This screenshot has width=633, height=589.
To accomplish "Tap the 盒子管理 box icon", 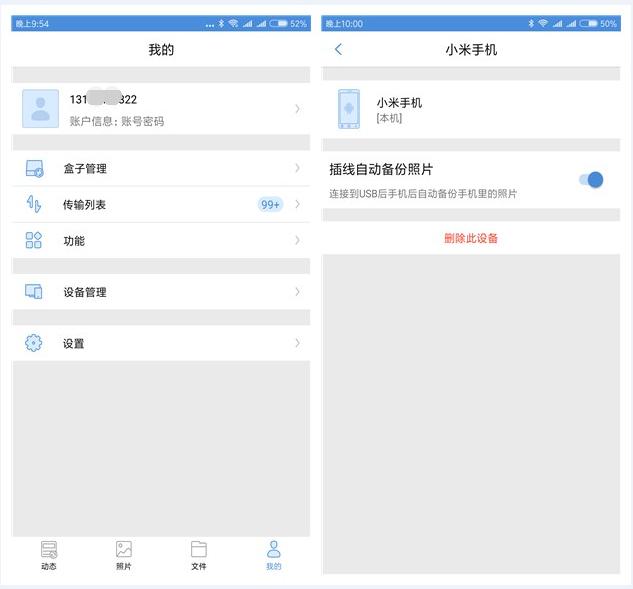I will click(34, 168).
